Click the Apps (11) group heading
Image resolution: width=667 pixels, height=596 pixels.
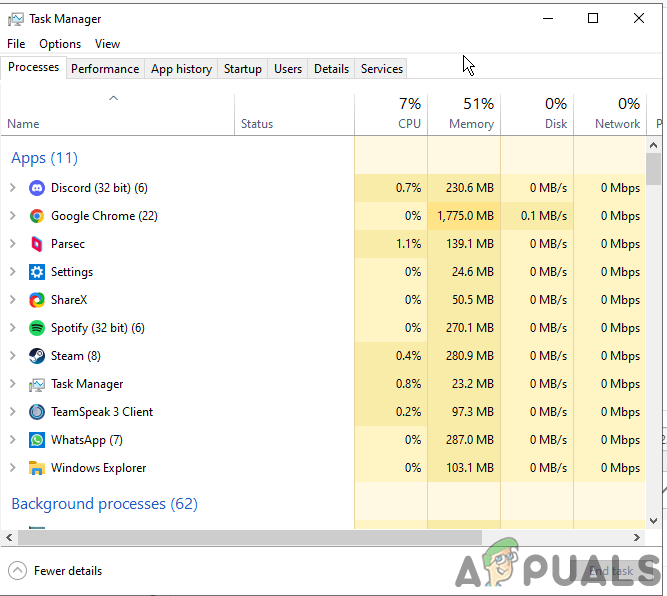click(x=44, y=158)
